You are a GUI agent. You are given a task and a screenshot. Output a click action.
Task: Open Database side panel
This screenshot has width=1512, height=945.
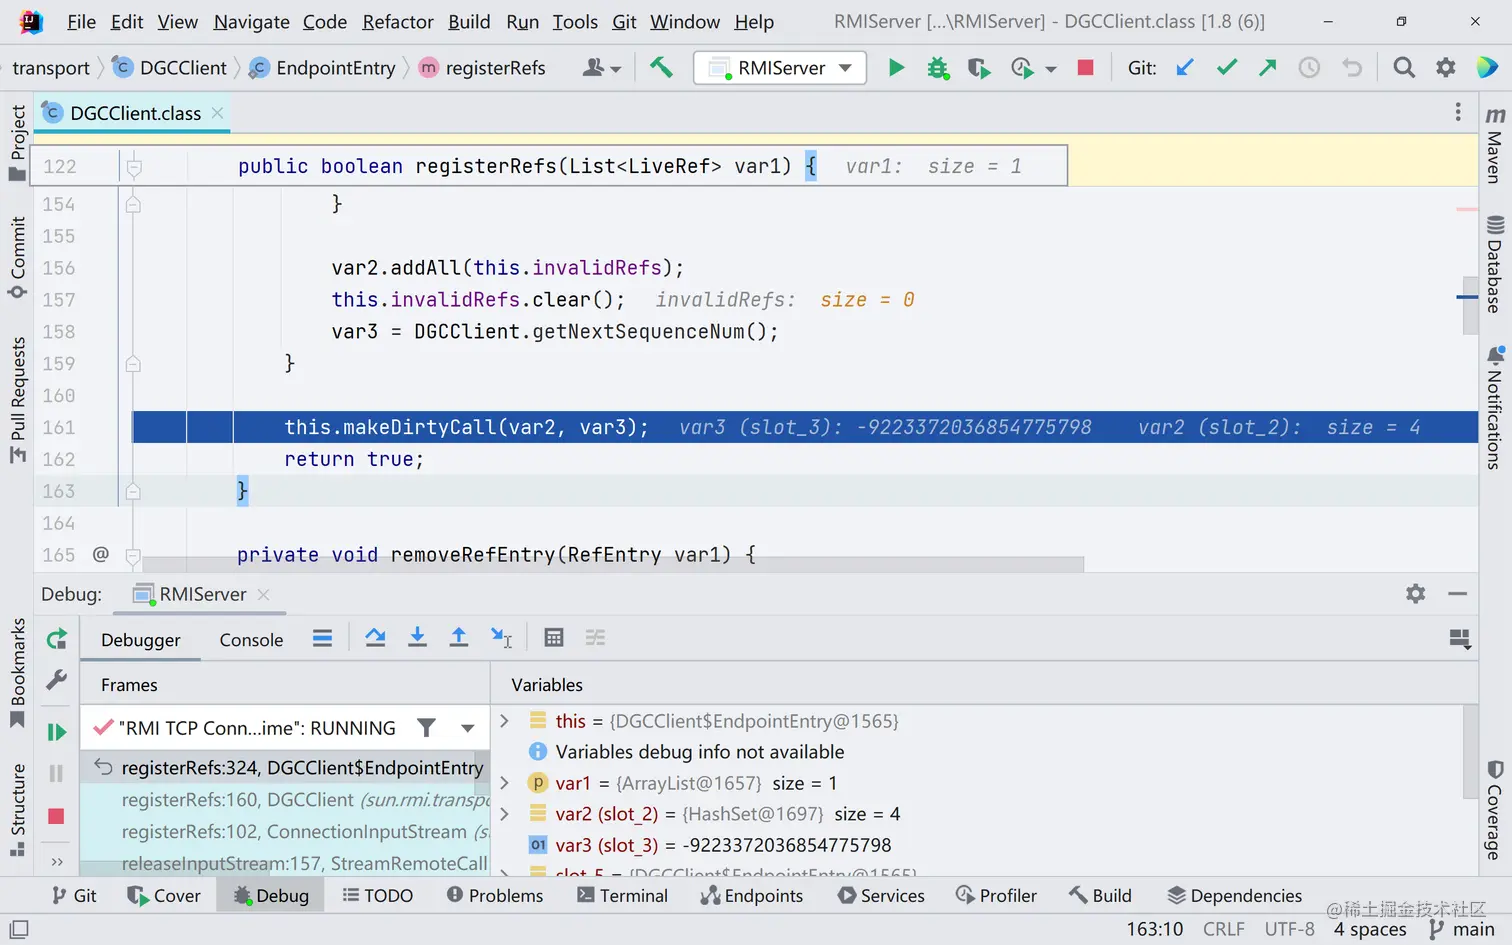click(1495, 265)
